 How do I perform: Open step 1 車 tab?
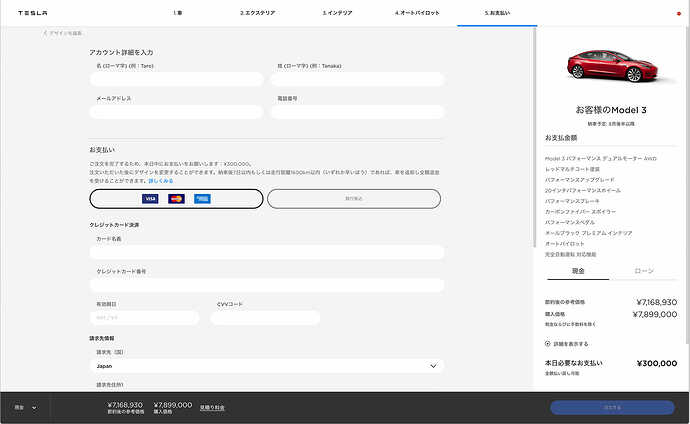point(178,13)
